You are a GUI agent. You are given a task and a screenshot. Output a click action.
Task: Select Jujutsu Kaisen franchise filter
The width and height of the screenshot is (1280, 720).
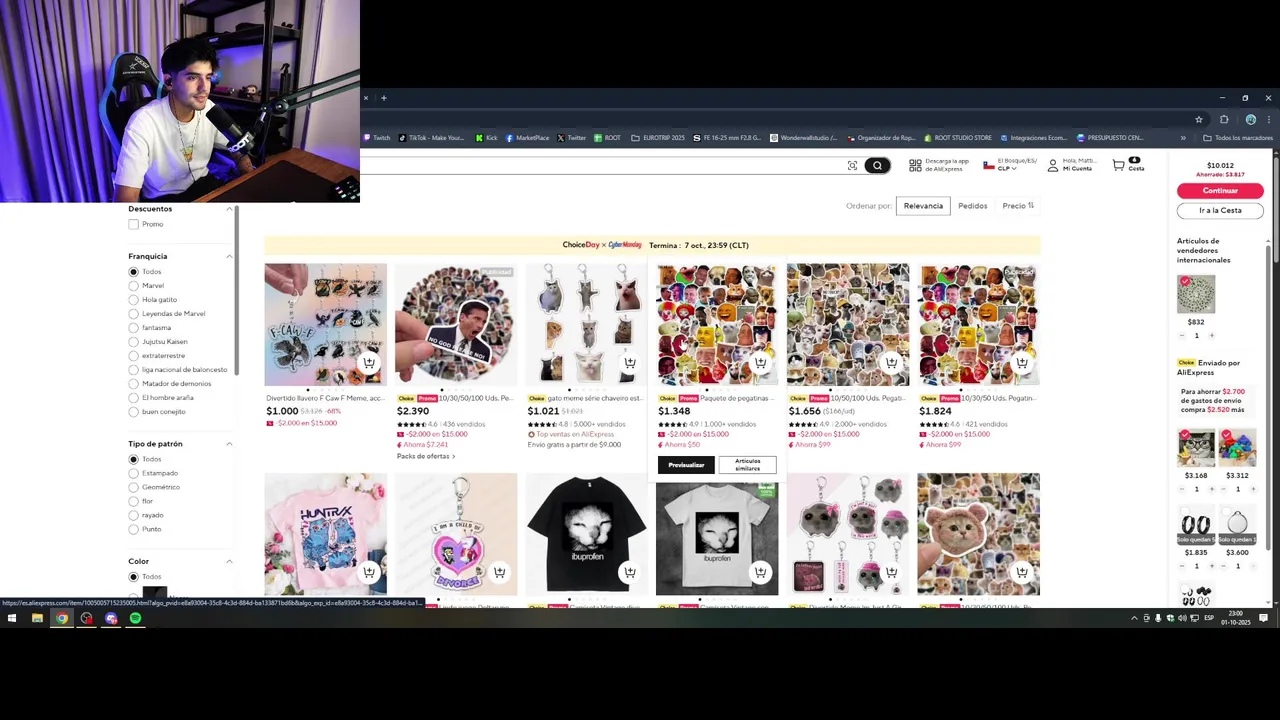pyautogui.click(x=133, y=342)
